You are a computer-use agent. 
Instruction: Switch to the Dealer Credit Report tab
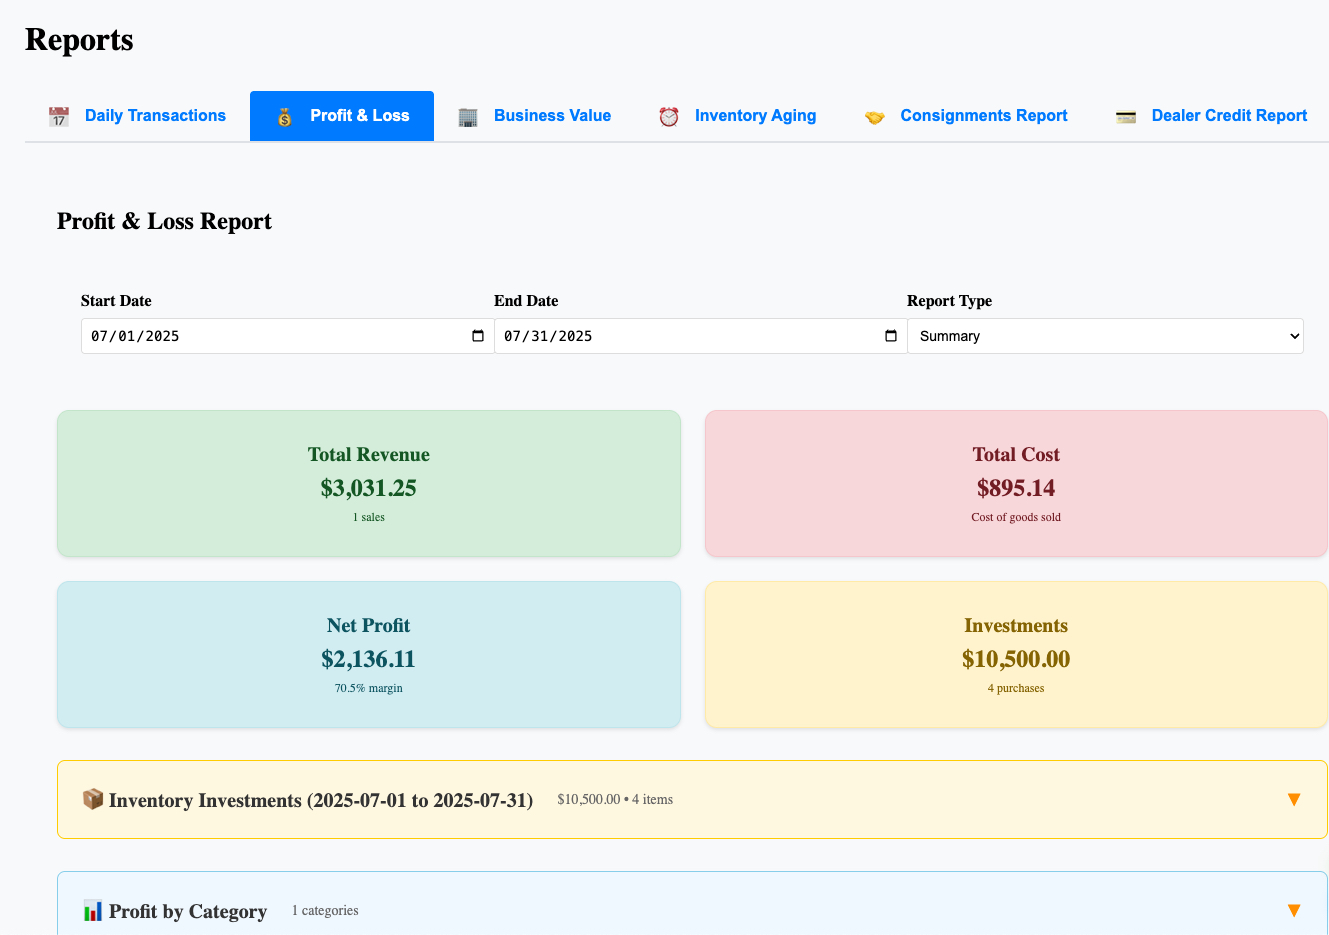point(1211,116)
